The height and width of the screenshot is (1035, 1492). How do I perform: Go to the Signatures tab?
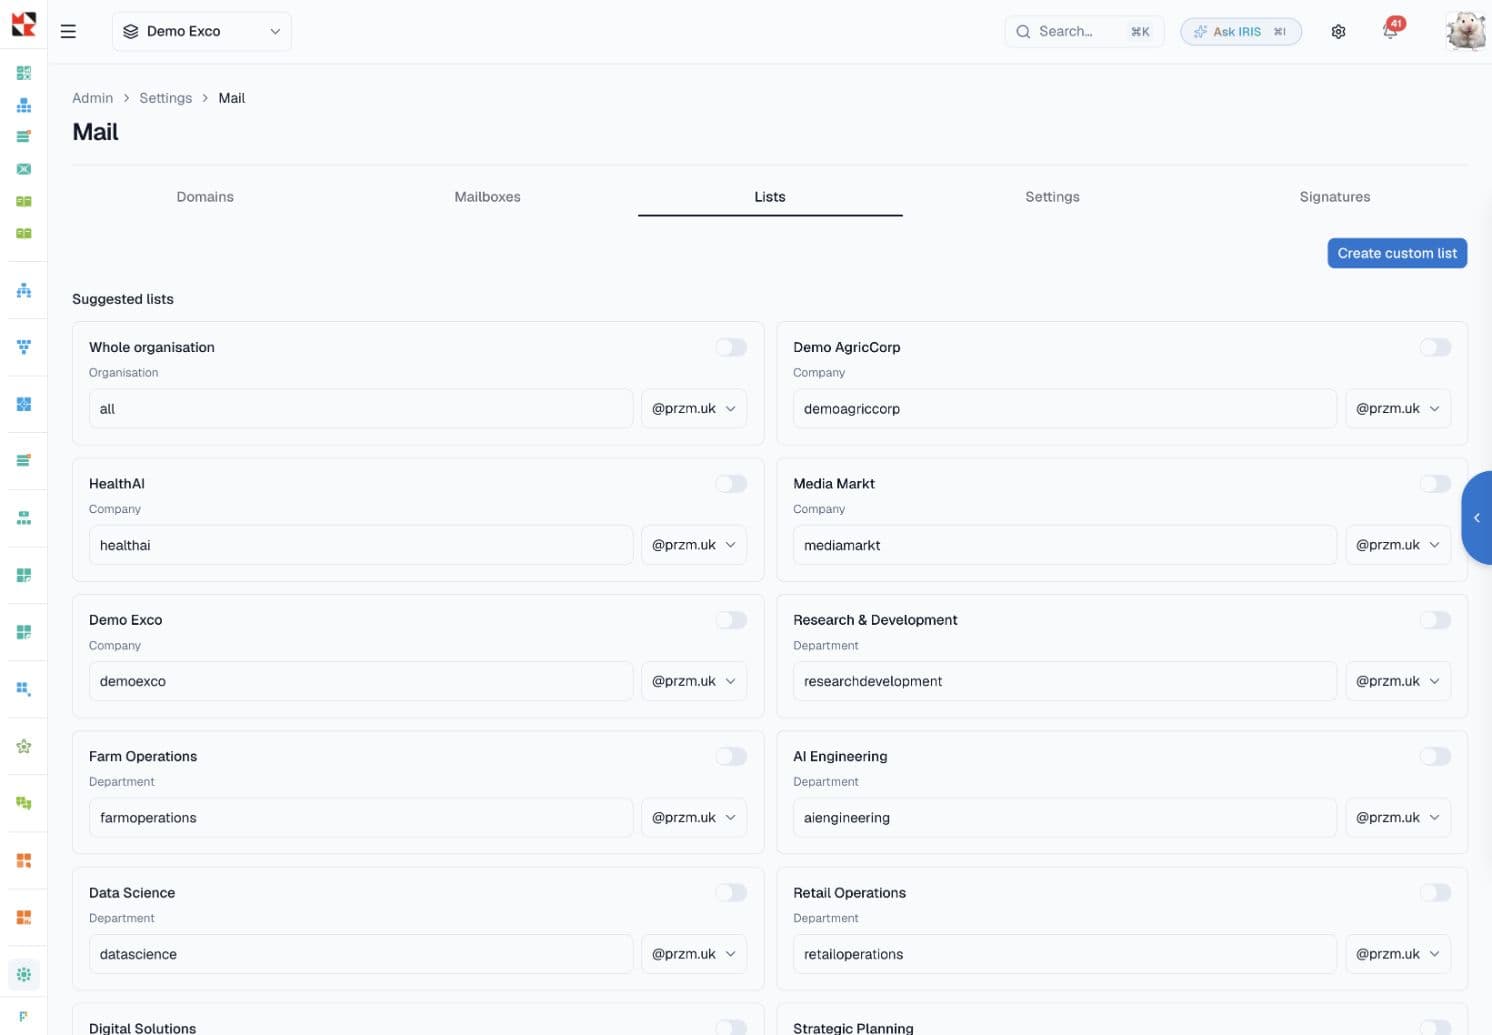[1335, 197]
